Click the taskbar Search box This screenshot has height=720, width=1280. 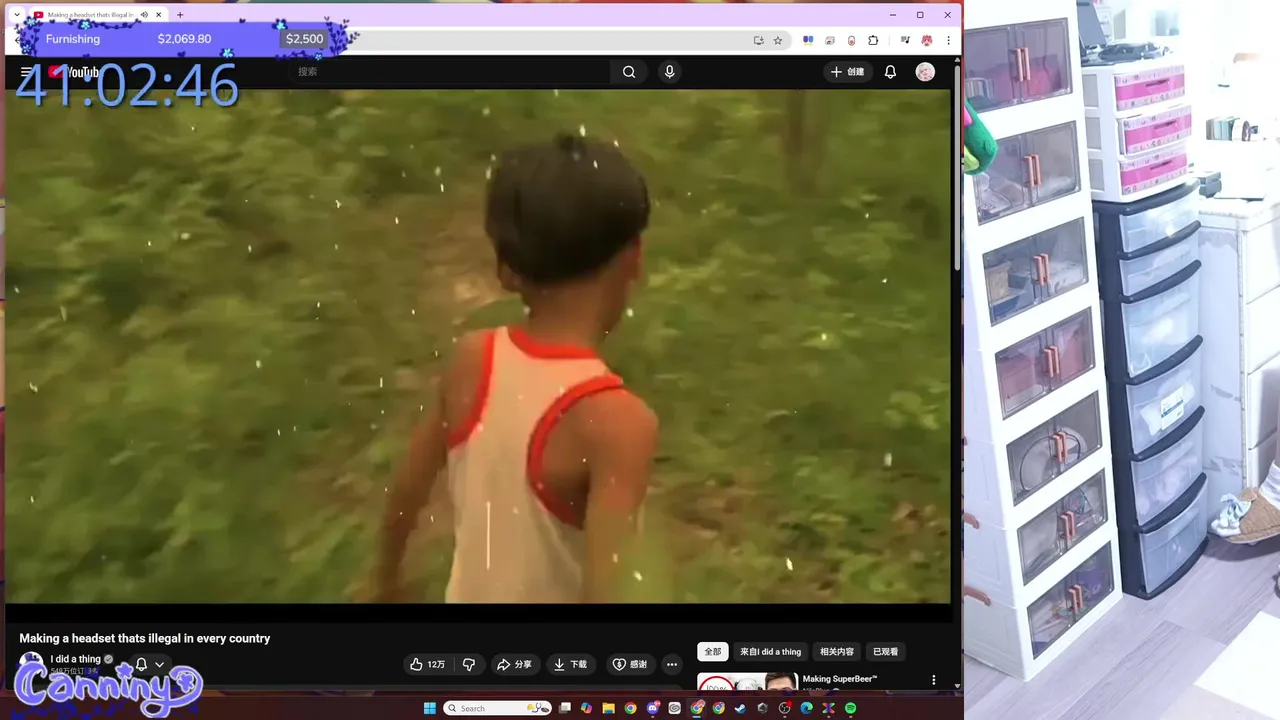497,708
